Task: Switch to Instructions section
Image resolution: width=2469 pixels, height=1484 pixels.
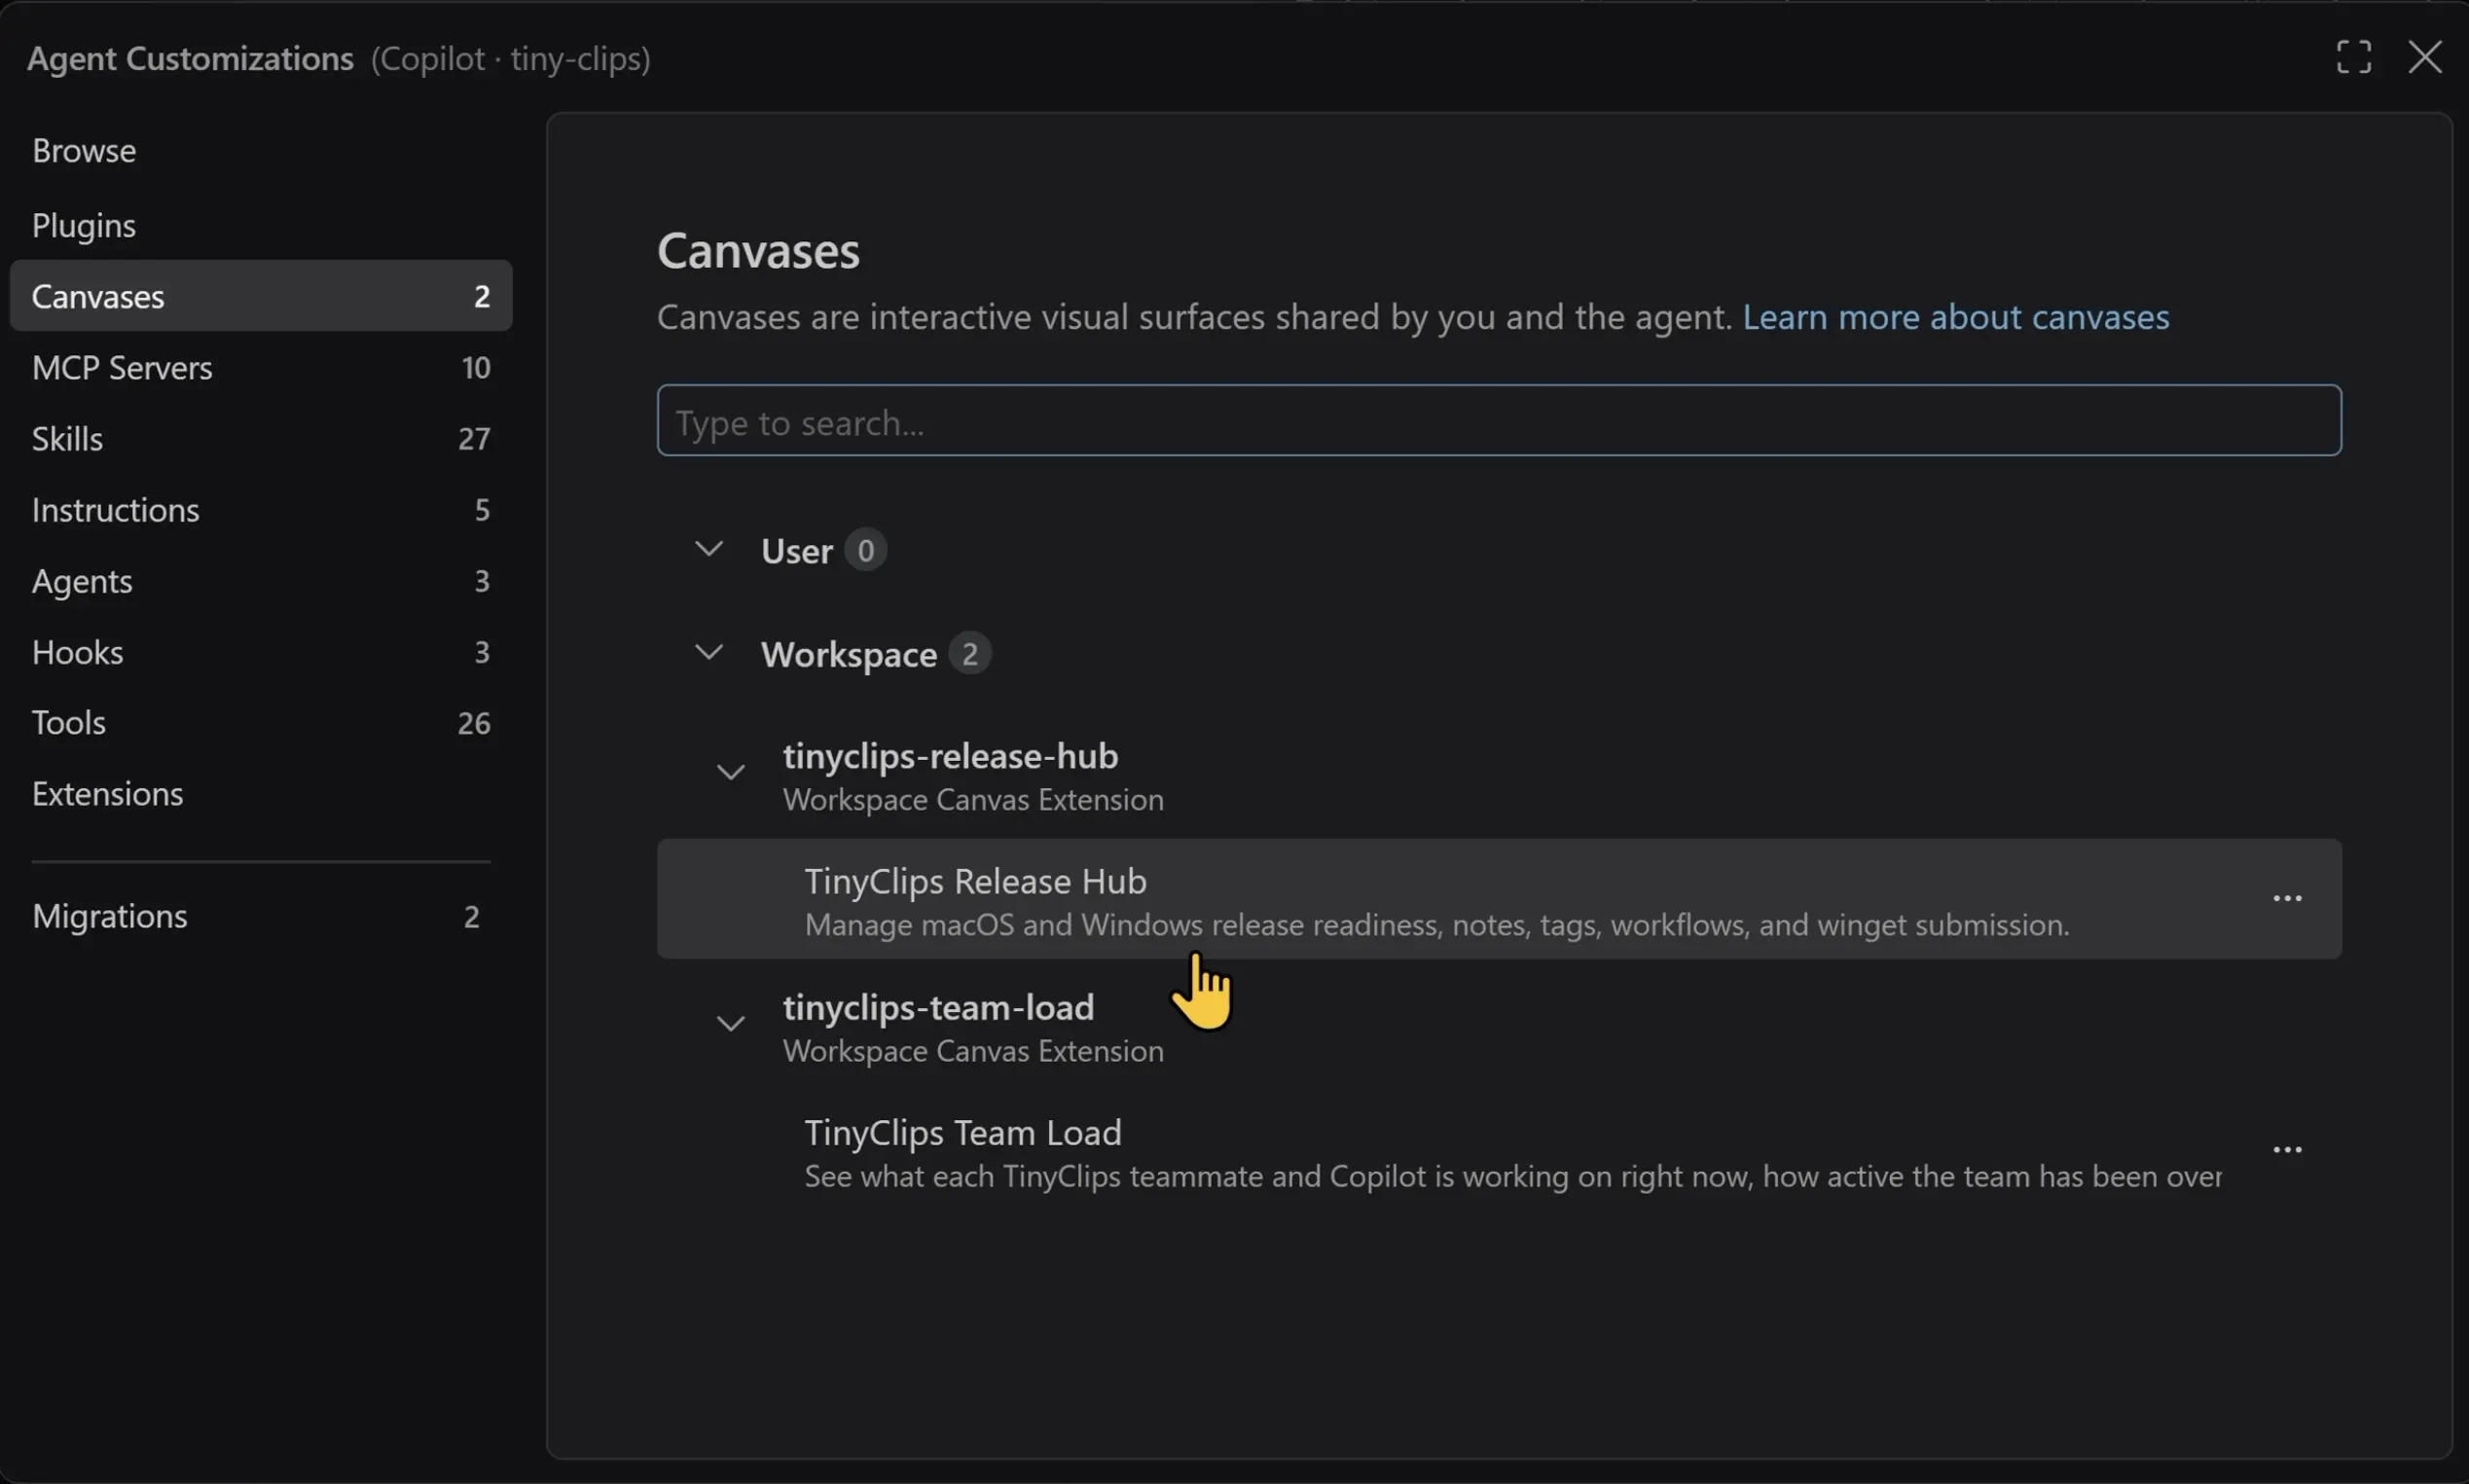Action: tap(261, 510)
